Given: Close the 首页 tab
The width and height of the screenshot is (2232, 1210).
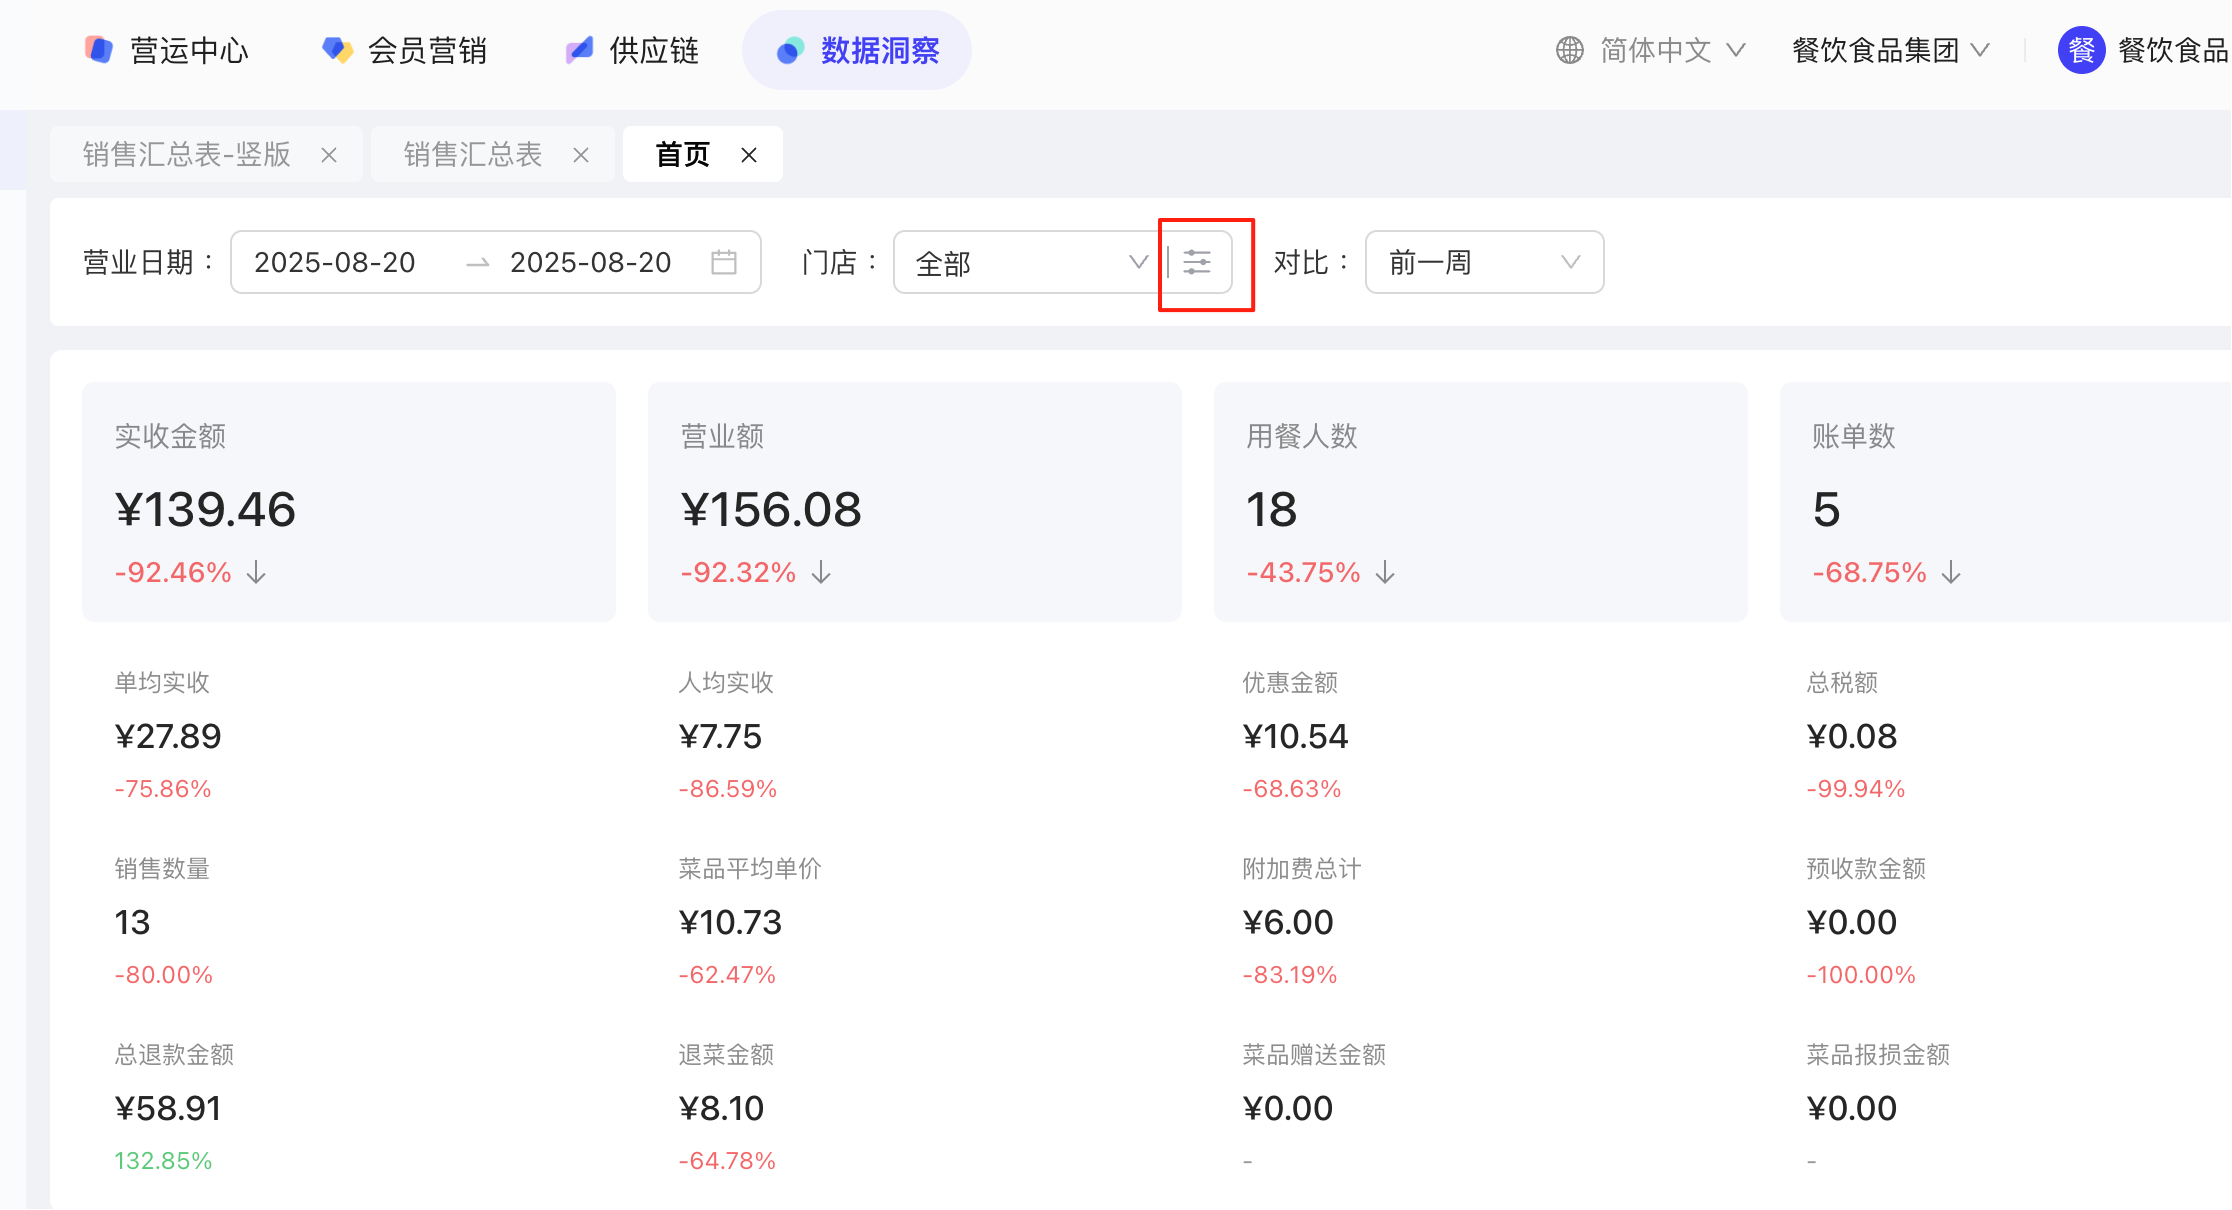Looking at the screenshot, I should pyautogui.click(x=749, y=155).
